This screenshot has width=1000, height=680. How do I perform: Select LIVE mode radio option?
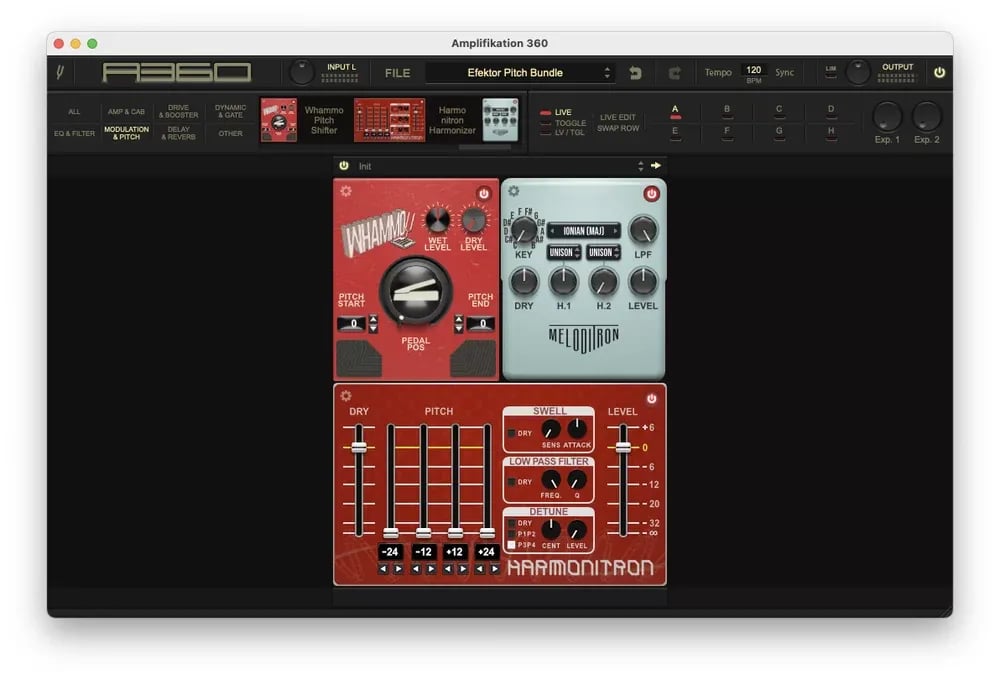[x=556, y=112]
